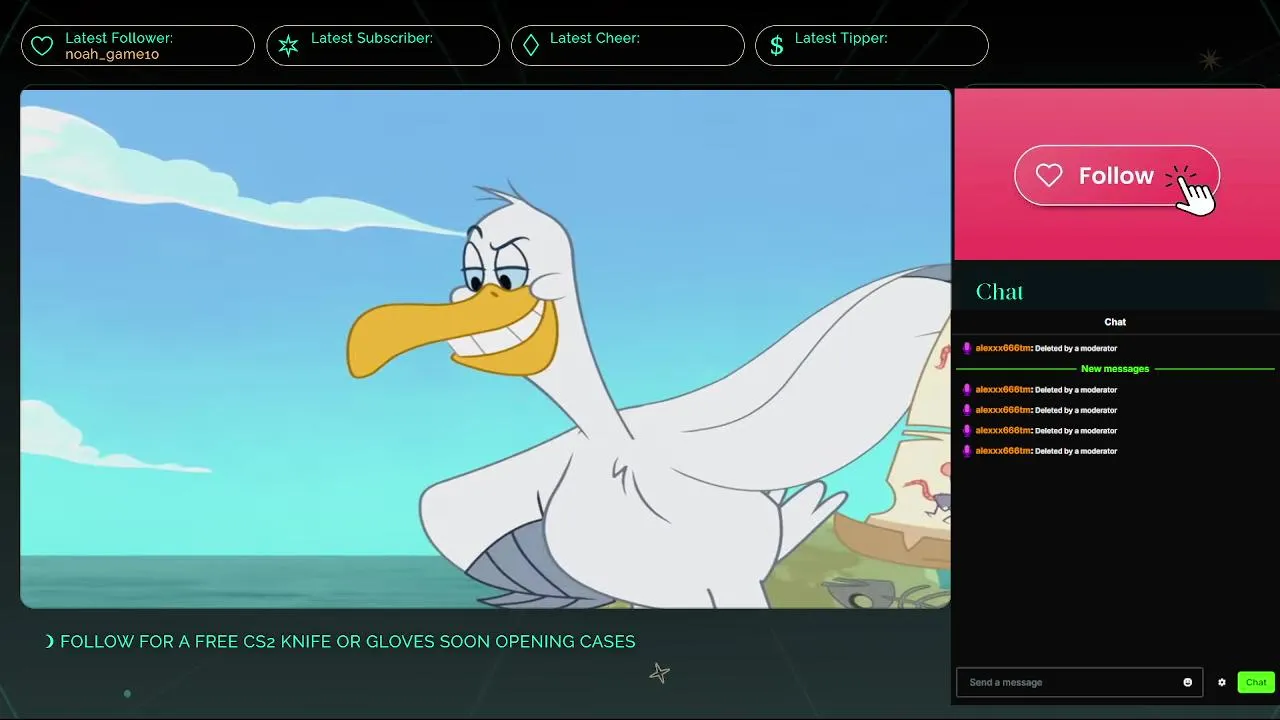Click the Latest Cheer label
Viewport: 1280px width, 720px height.
(x=595, y=38)
